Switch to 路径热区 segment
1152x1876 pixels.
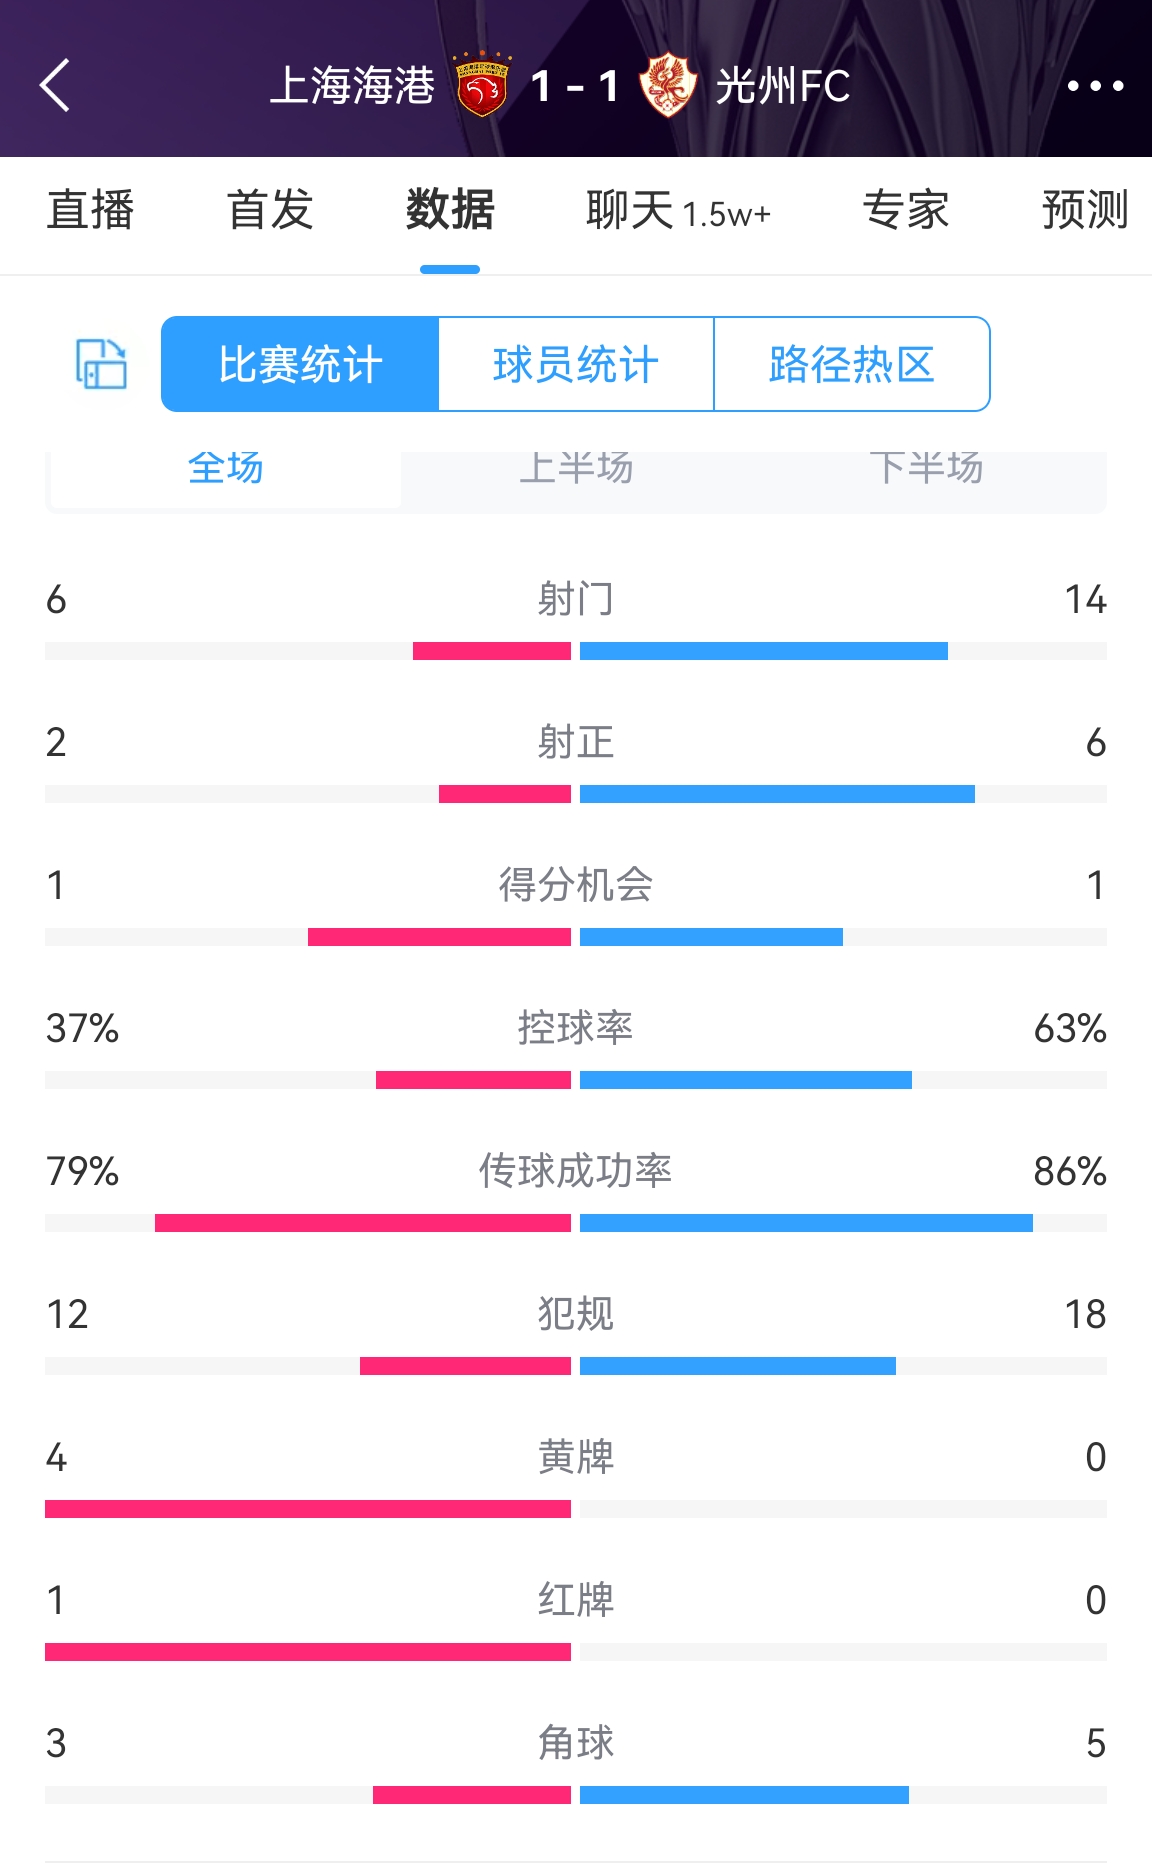852,364
